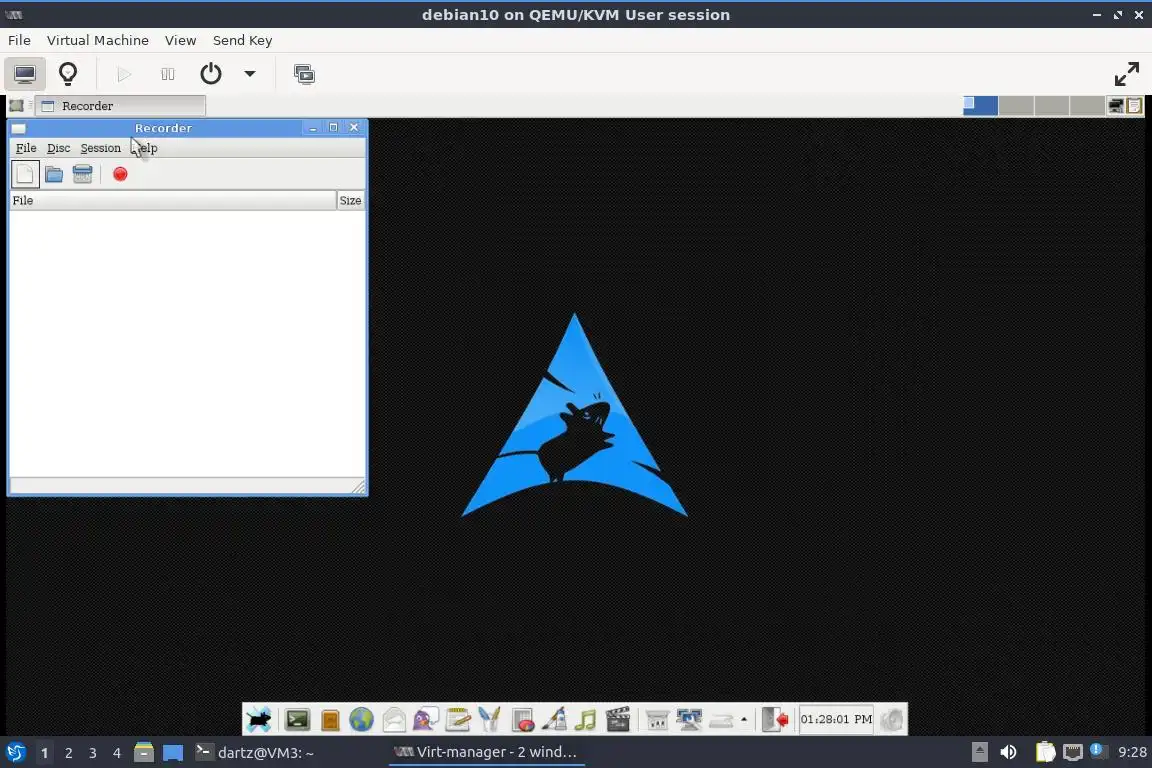Viewport: 1152px width, 768px height.
Task: Click the Run virtual machine play button
Action: click(x=124, y=74)
